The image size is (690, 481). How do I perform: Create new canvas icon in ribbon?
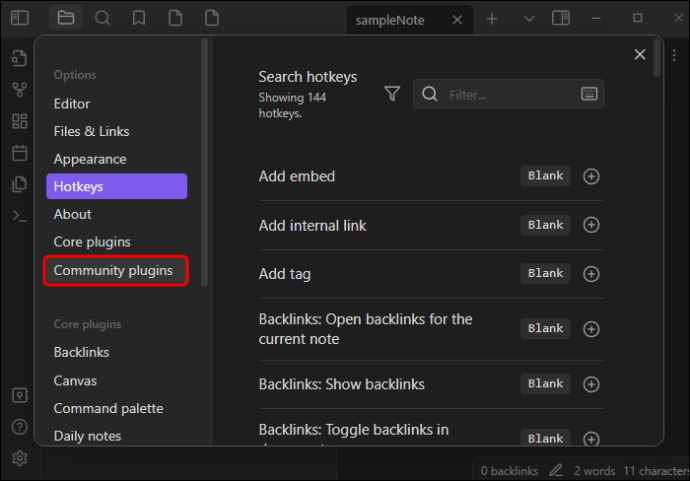click(19, 121)
